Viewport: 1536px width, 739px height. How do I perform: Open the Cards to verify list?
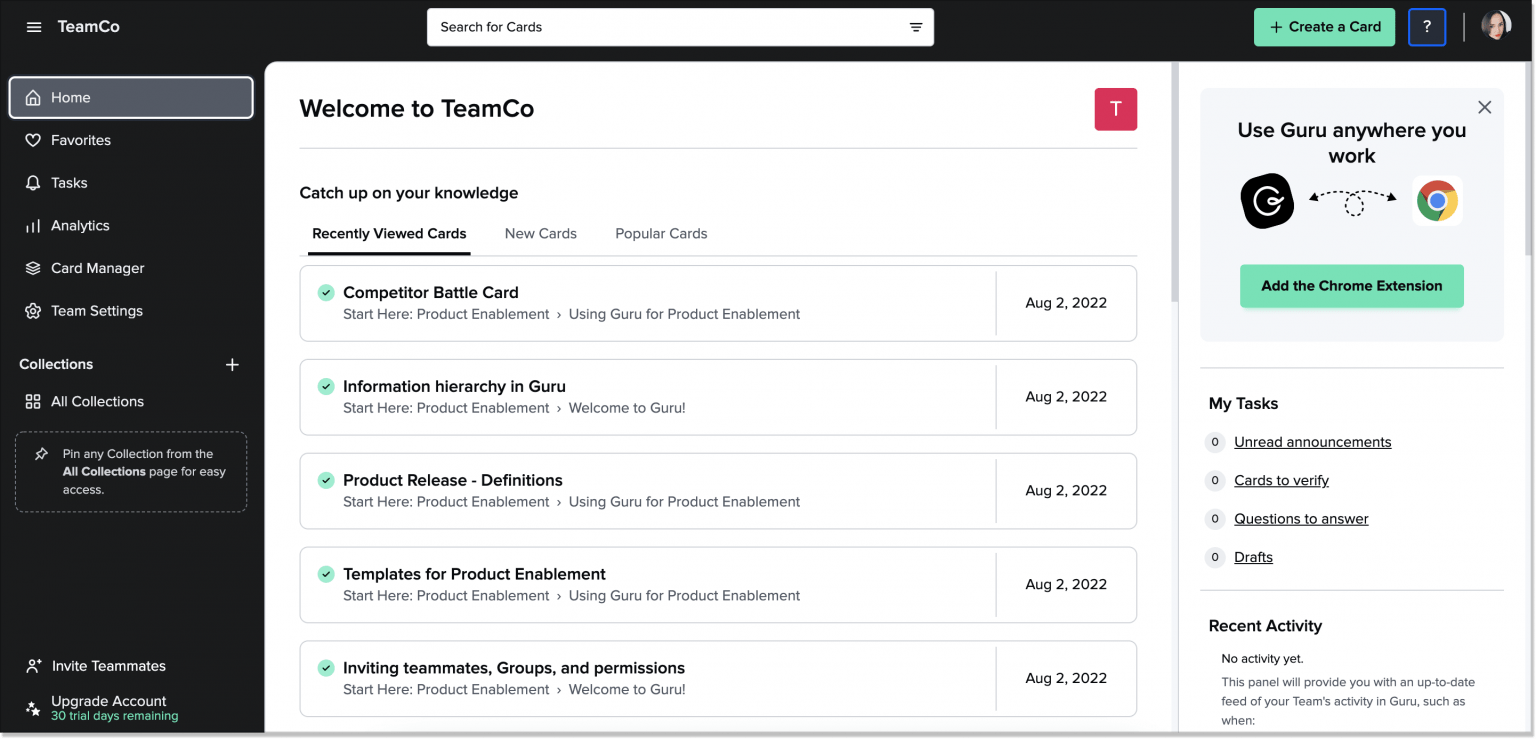(1281, 480)
